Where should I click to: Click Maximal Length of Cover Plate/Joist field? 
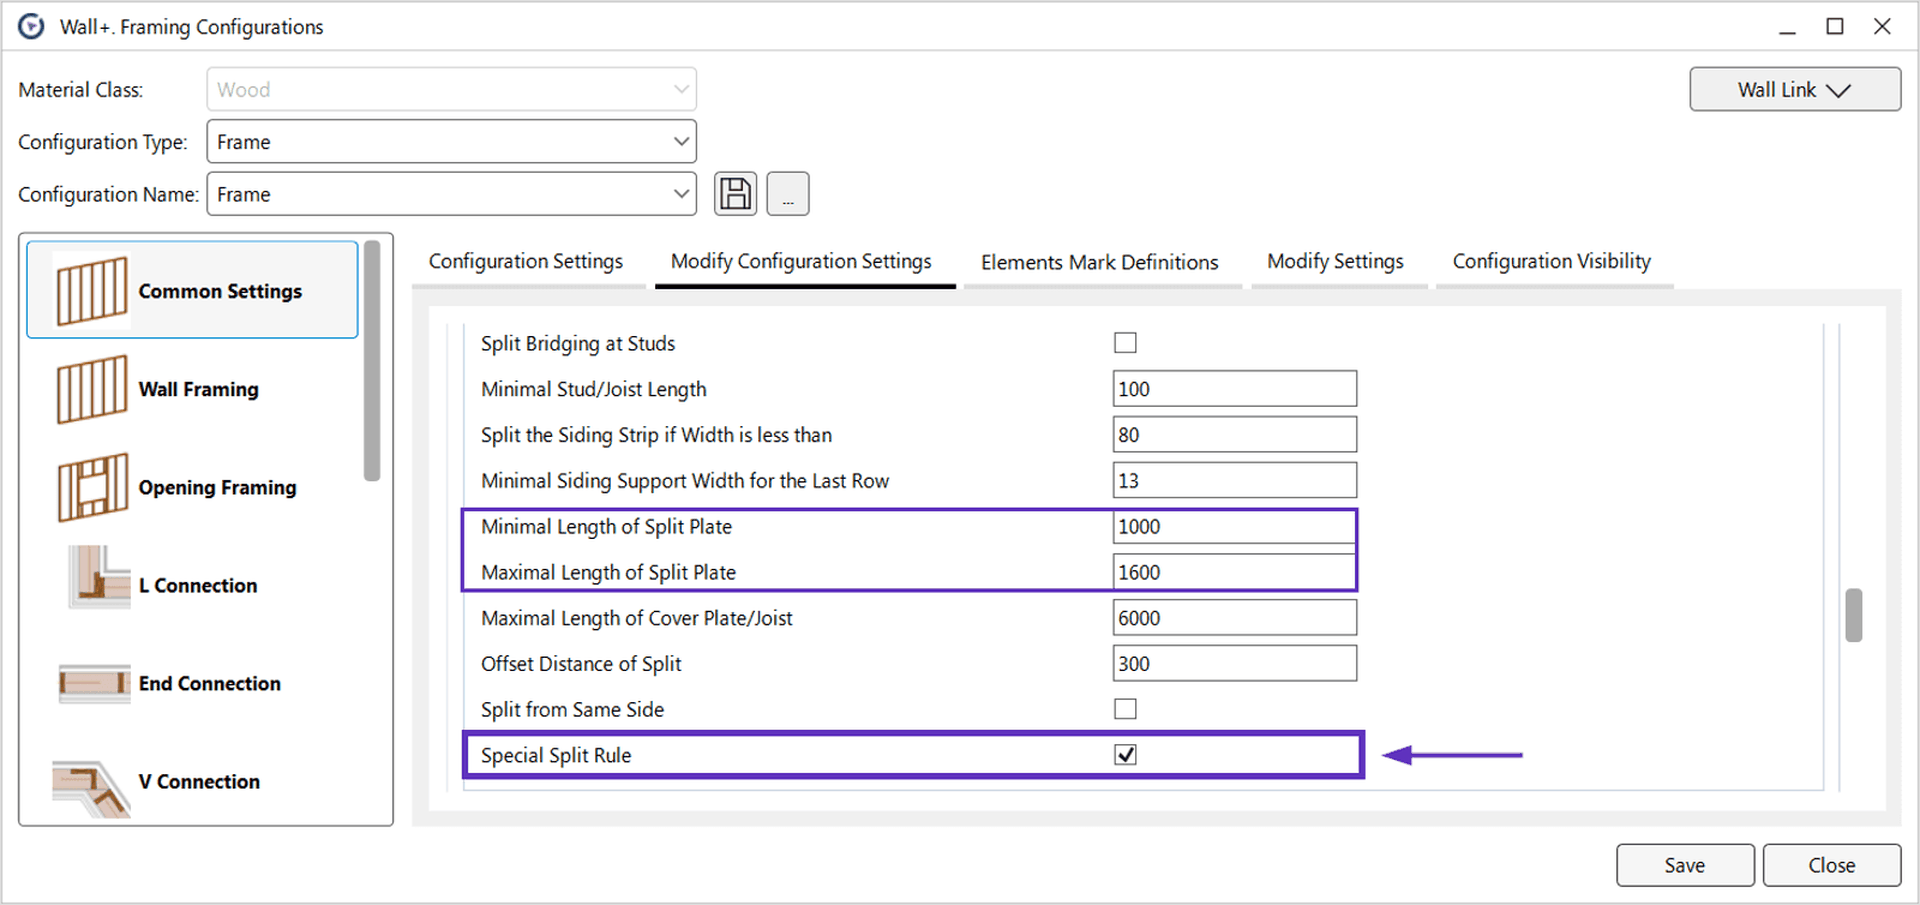(x=1234, y=618)
